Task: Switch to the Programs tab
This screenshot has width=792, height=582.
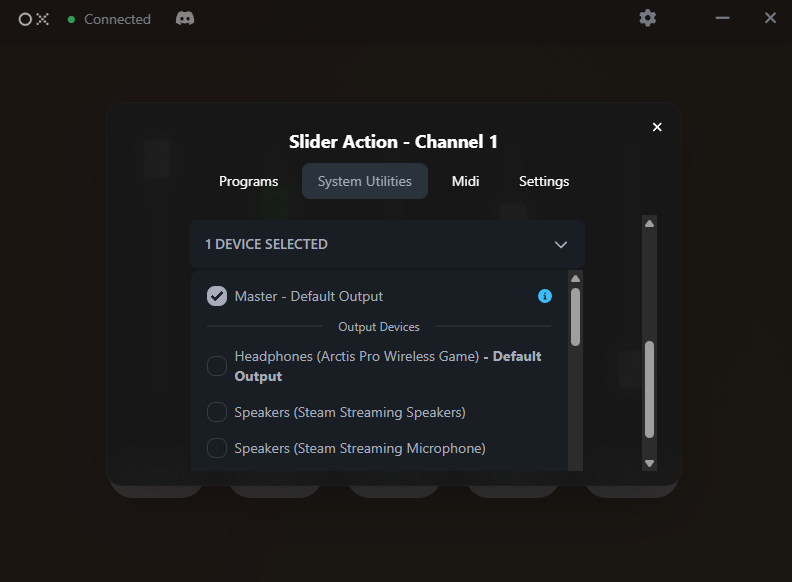Action: (x=248, y=181)
